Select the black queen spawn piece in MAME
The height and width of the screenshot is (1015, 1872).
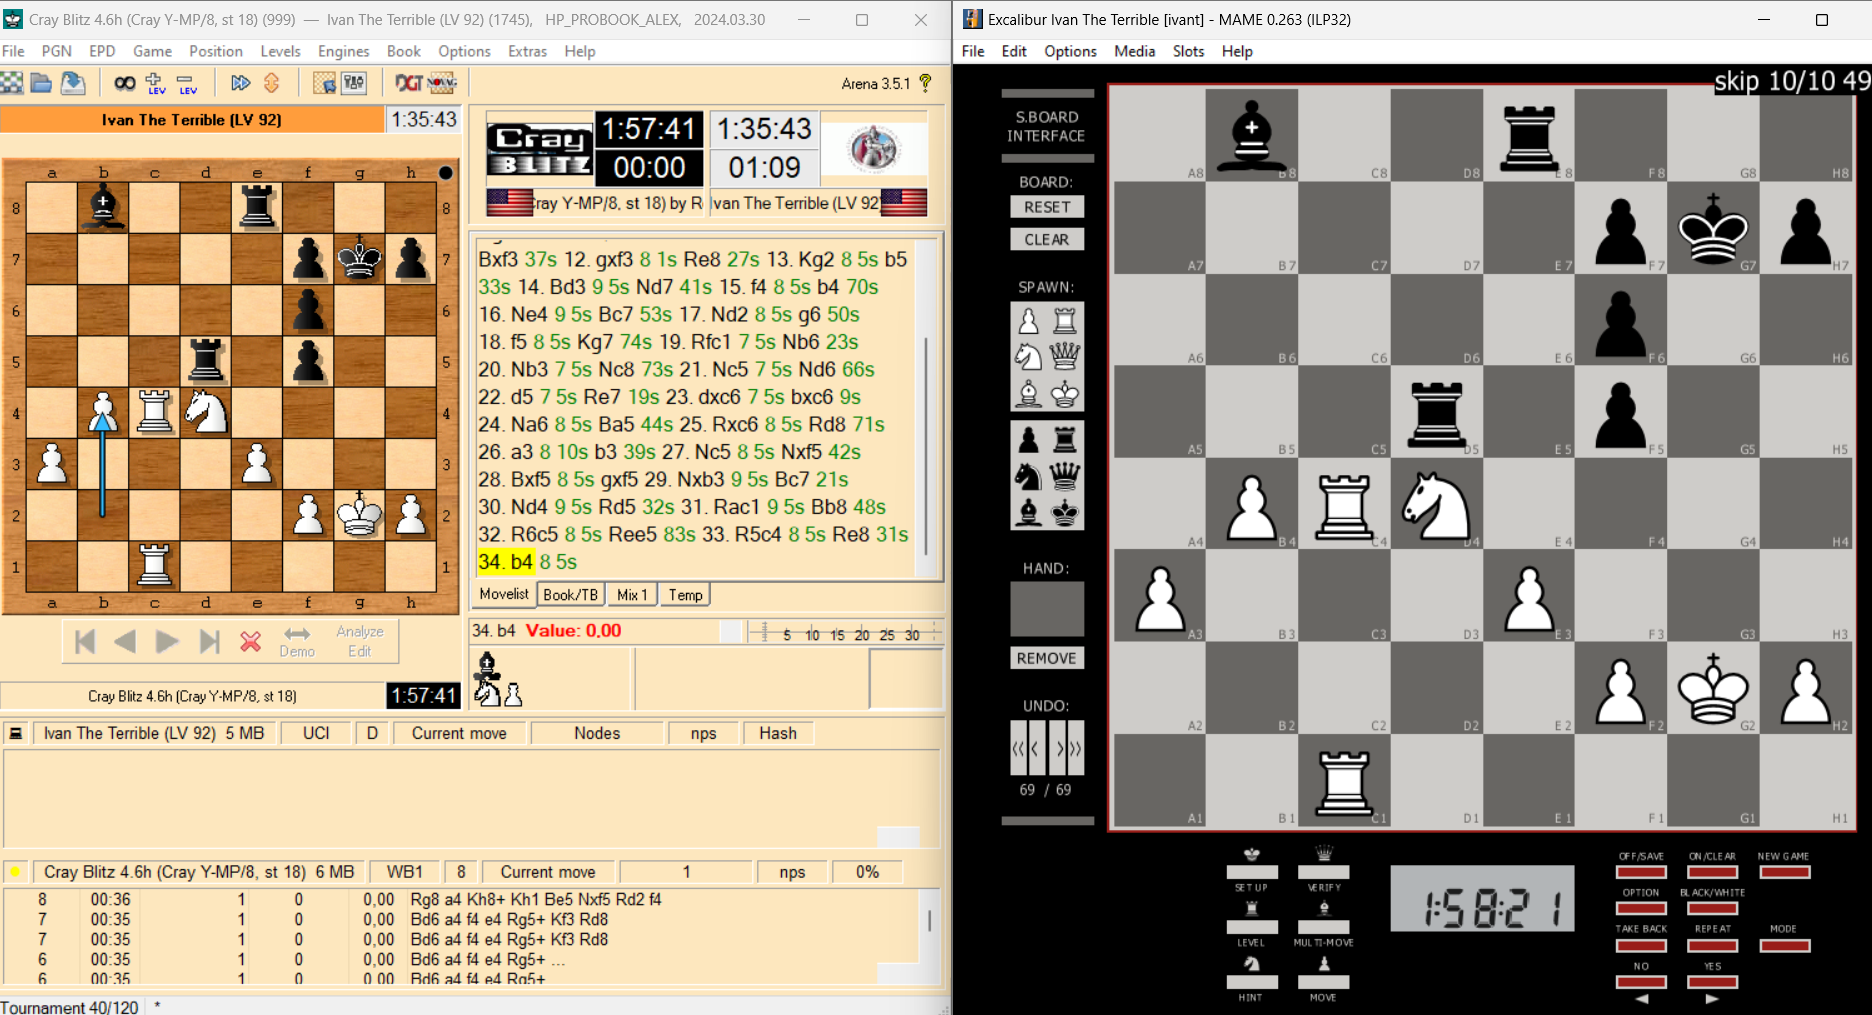(x=1065, y=476)
